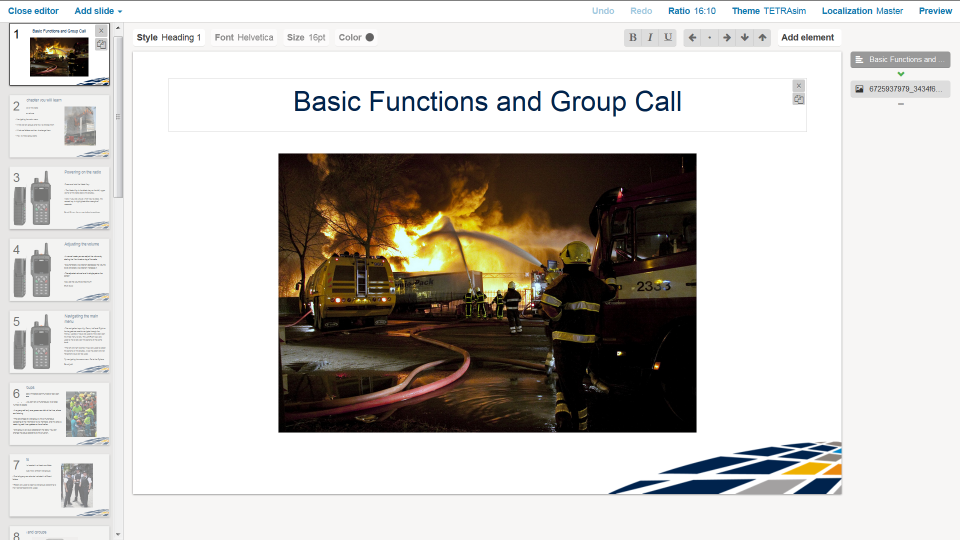Click the right arrow alignment icon
The width and height of the screenshot is (960, 540).
(727, 38)
